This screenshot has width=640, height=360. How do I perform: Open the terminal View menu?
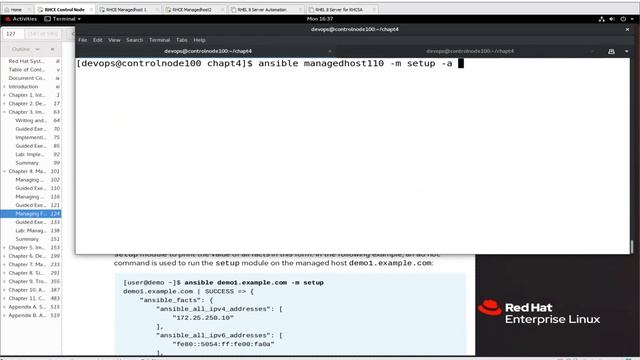point(114,40)
